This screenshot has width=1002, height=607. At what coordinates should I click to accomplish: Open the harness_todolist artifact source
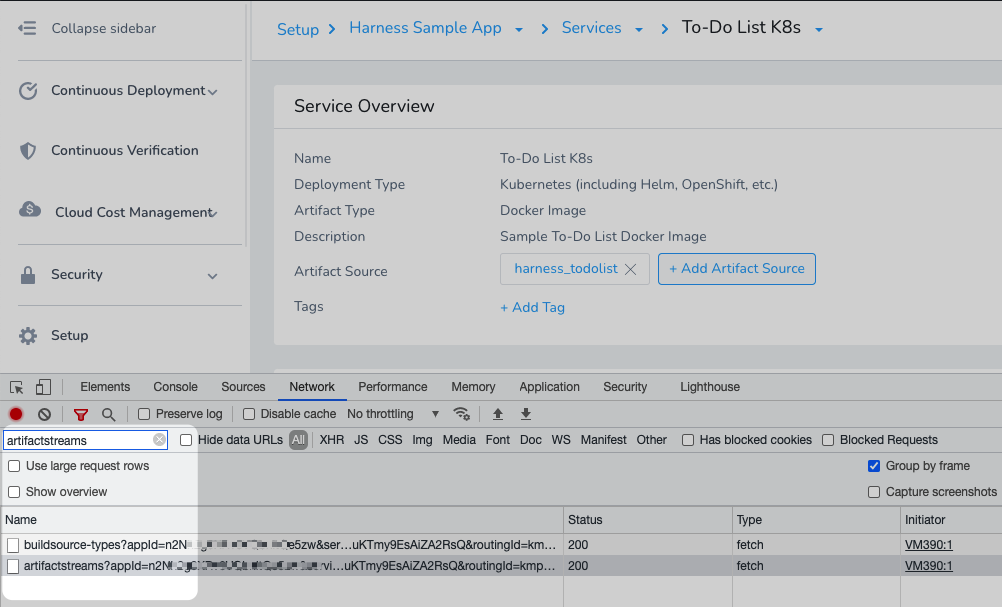coord(566,268)
